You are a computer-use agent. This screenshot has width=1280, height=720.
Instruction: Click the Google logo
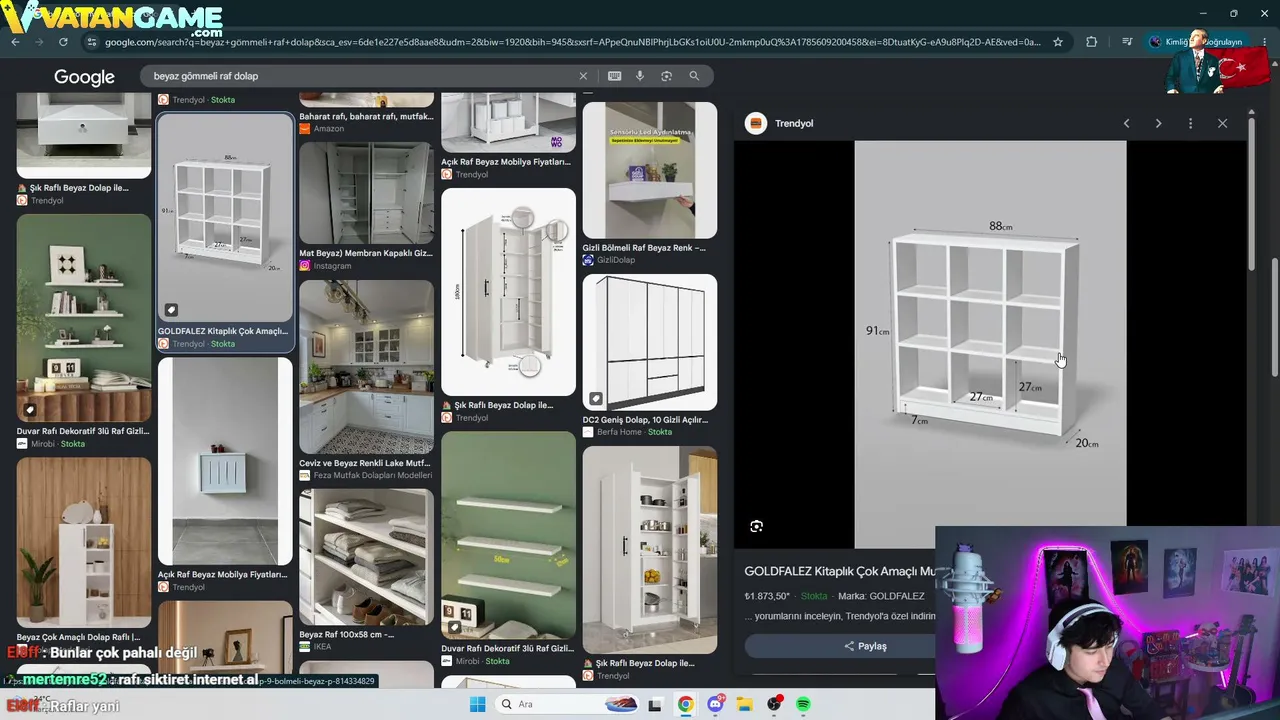pyautogui.click(x=84, y=77)
